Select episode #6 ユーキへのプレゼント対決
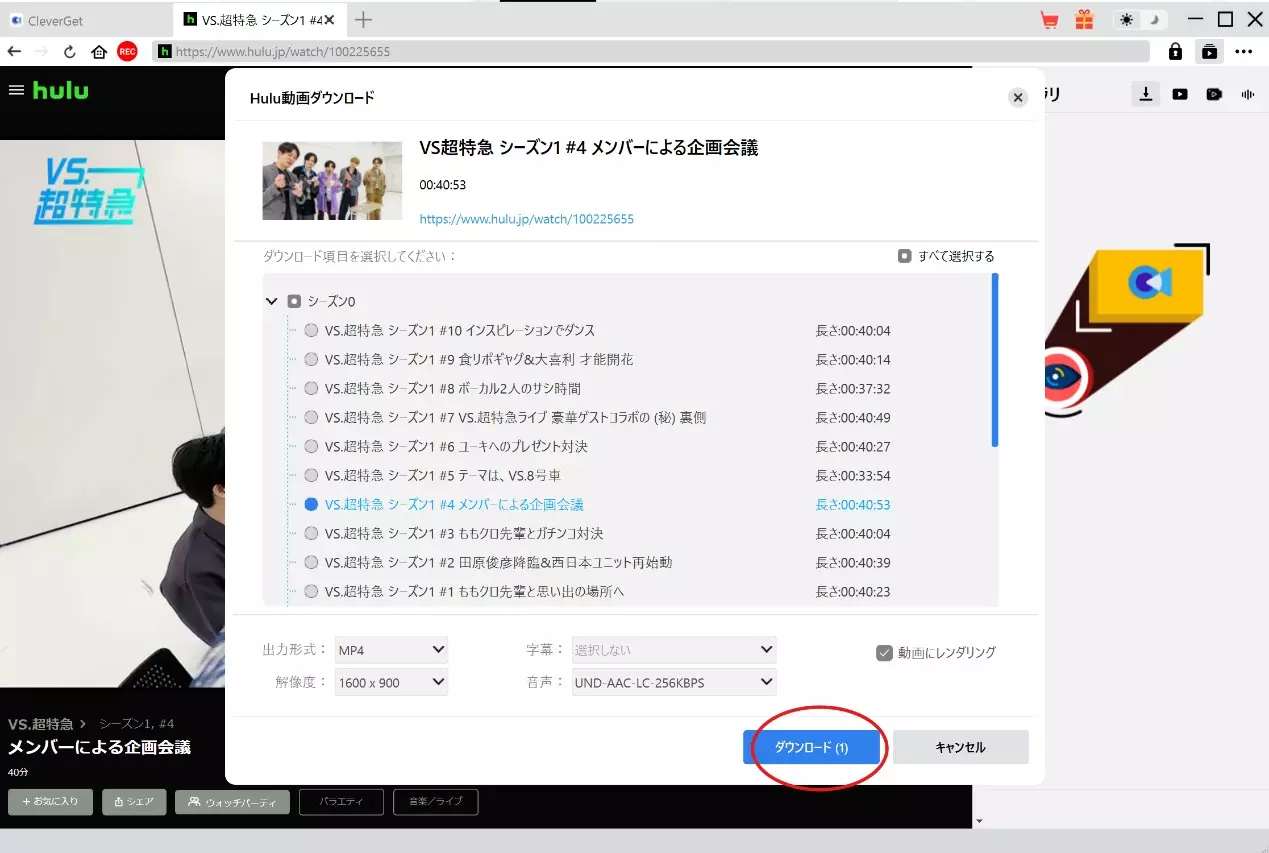 312,446
